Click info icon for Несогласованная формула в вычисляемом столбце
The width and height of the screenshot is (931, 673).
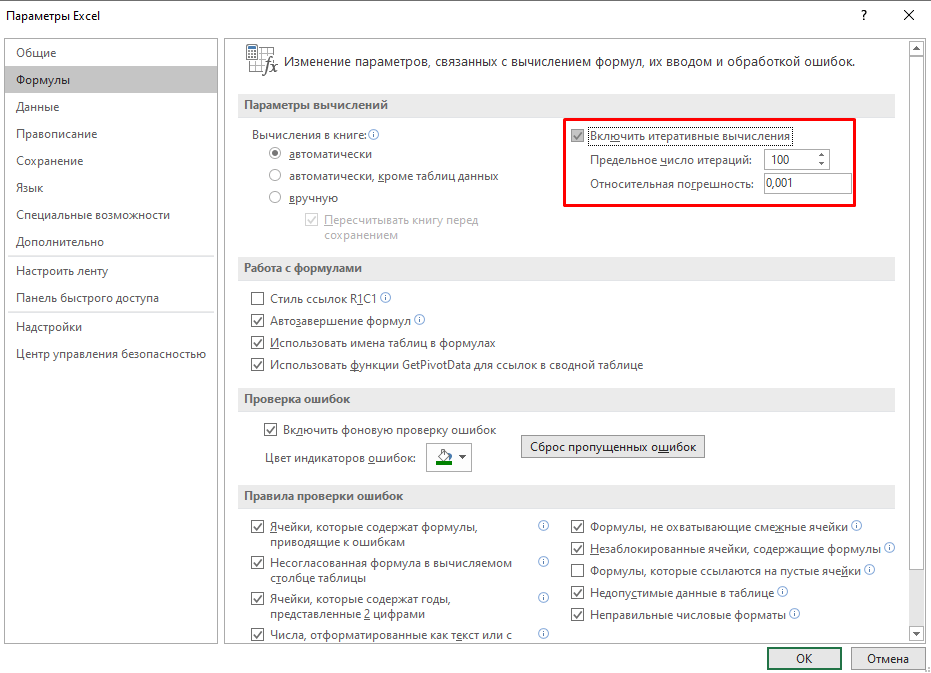543,562
